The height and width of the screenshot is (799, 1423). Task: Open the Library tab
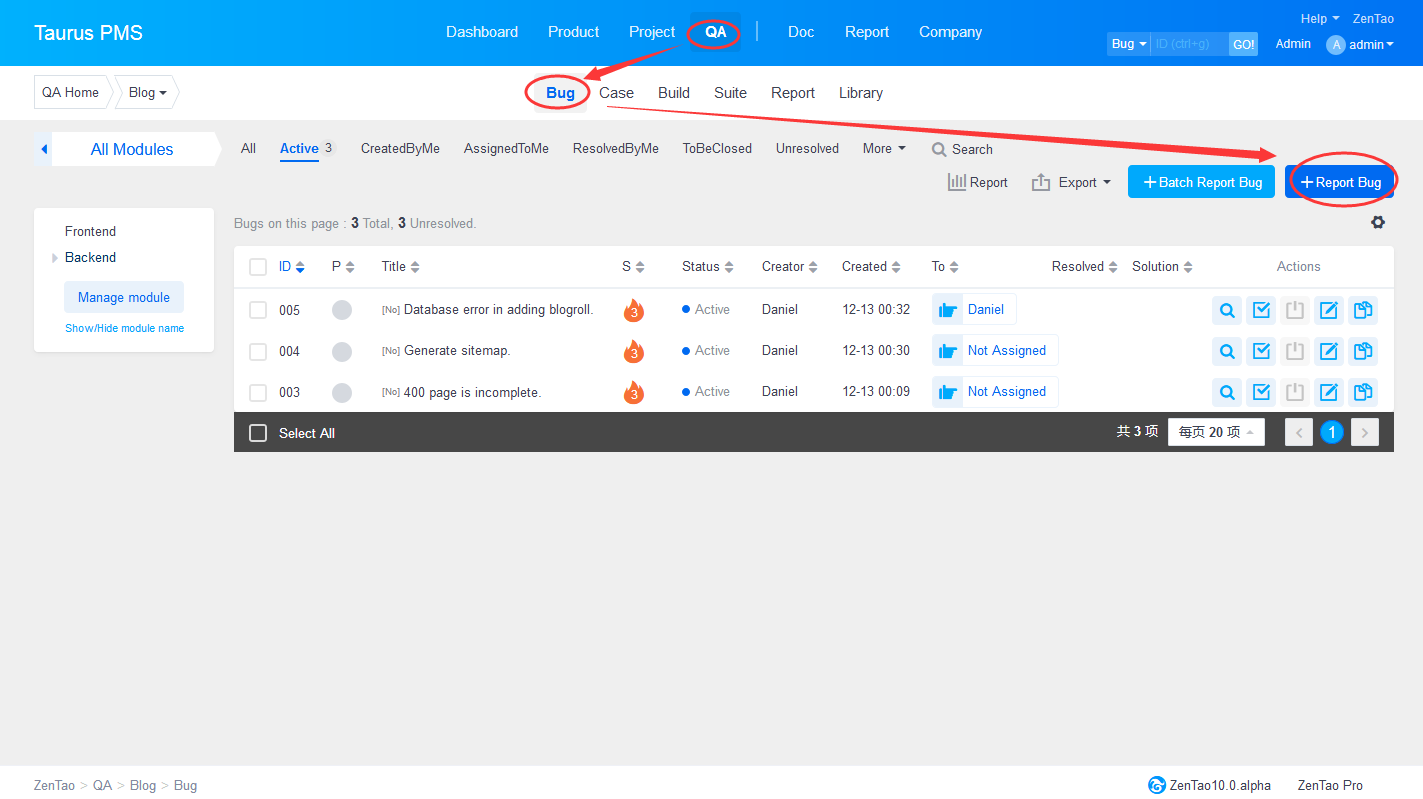(x=861, y=93)
